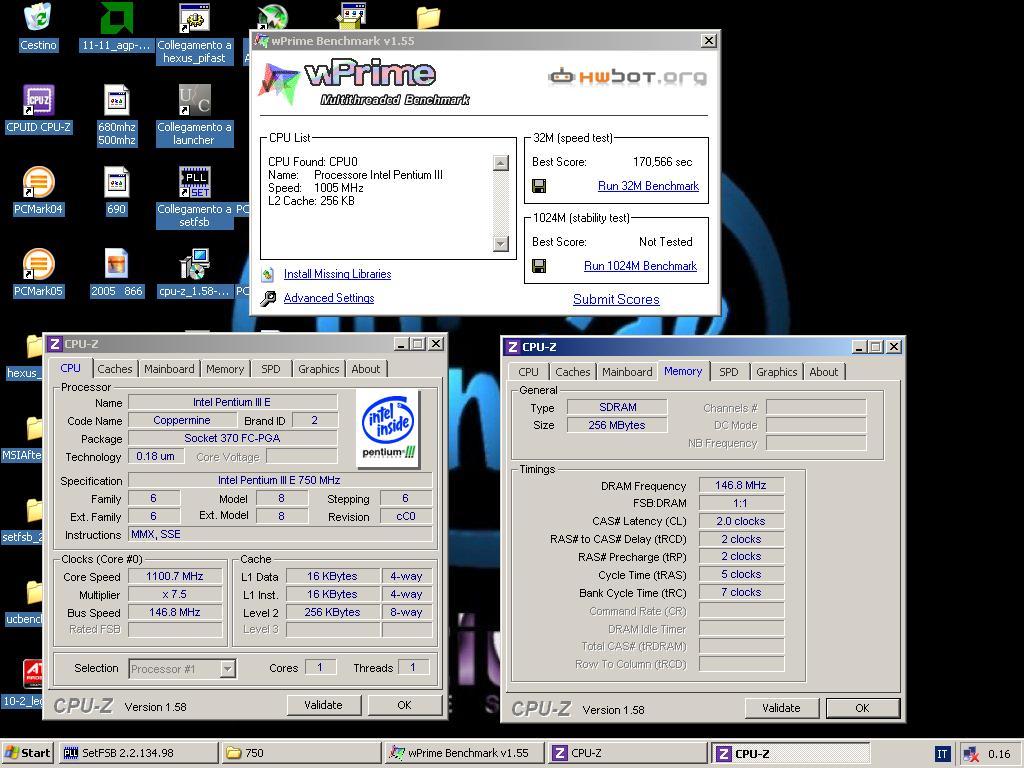
Task: Open the hexus_ folder on the desktop
Action: 34,346
